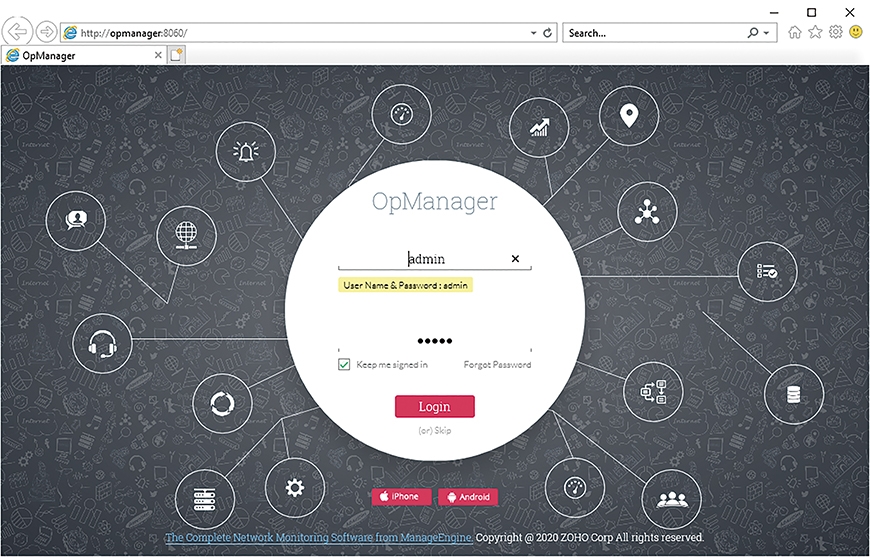Image resolution: width=870 pixels, height=557 pixels.
Task: Refresh the page in address bar
Action: [x=548, y=33]
